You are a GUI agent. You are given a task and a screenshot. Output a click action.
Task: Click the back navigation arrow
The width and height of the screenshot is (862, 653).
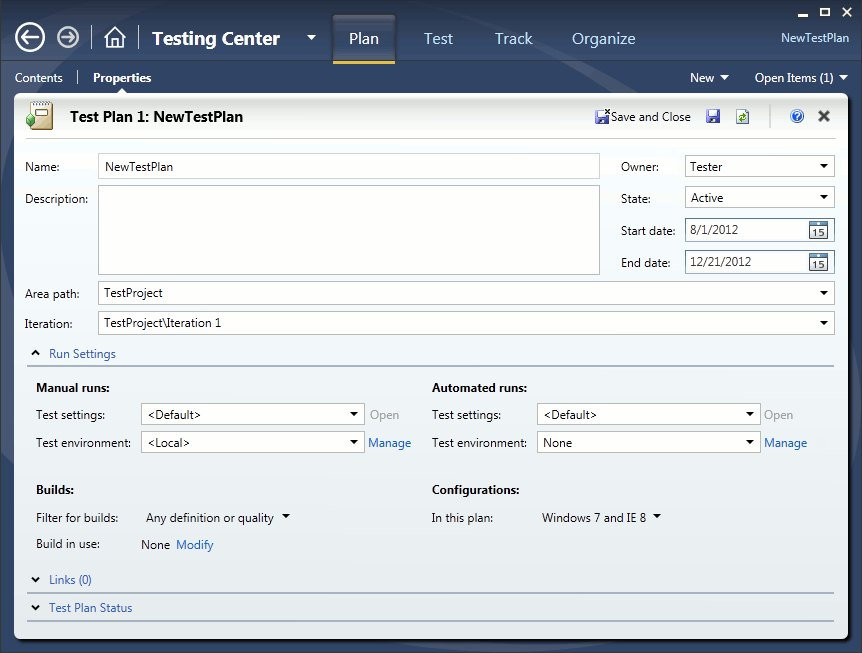pyautogui.click(x=30, y=38)
